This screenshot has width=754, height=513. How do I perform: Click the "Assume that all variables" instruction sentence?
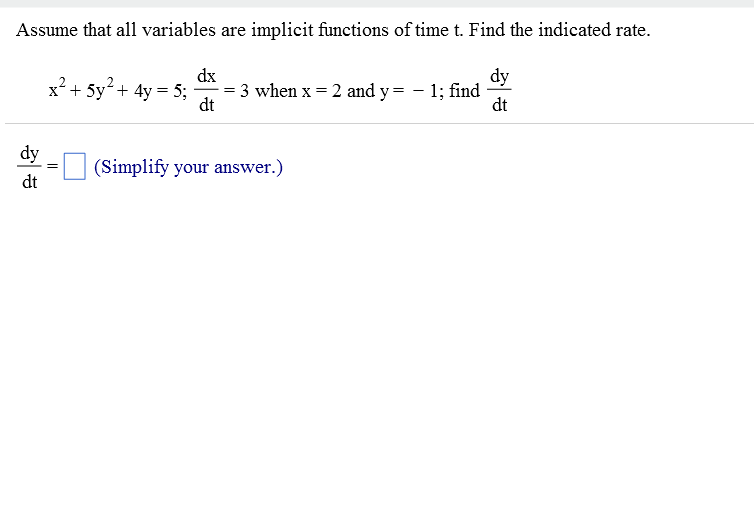click(x=240, y=30)
